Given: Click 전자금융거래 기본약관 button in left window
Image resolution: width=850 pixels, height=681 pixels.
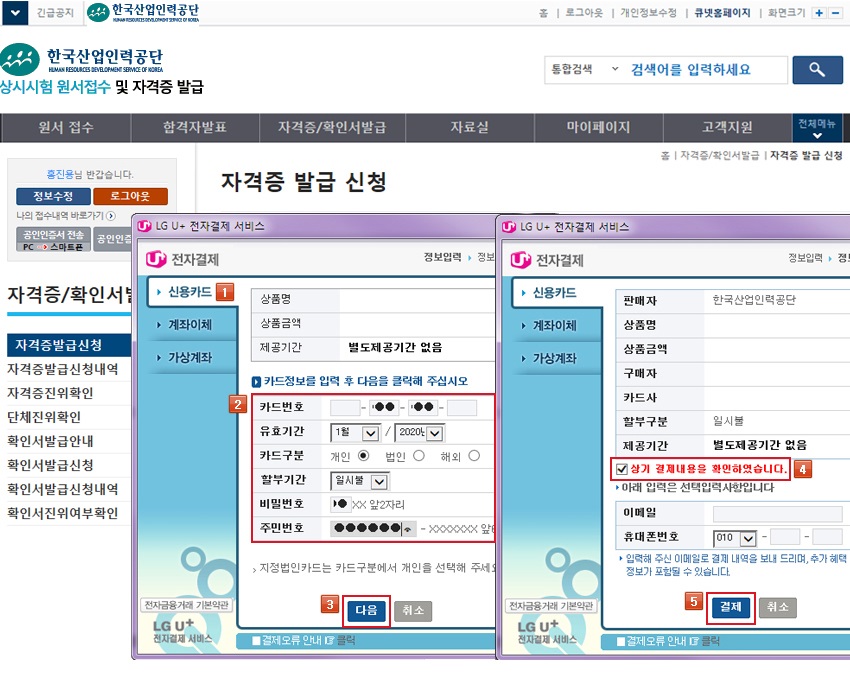Looking at the screenshot, I should click(186, 605).
